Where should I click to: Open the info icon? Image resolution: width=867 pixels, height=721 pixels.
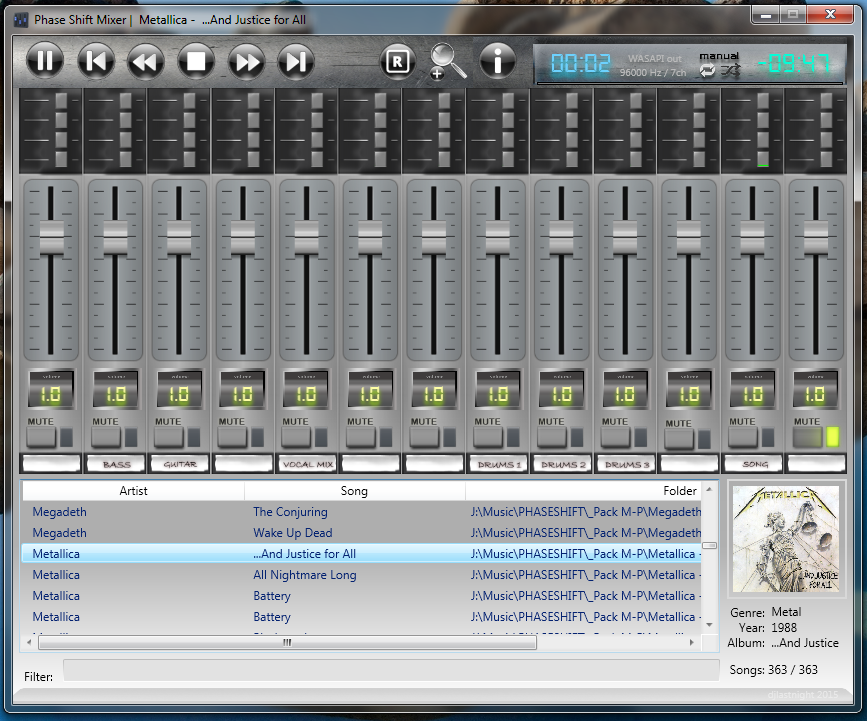click(x=498, y=60)
